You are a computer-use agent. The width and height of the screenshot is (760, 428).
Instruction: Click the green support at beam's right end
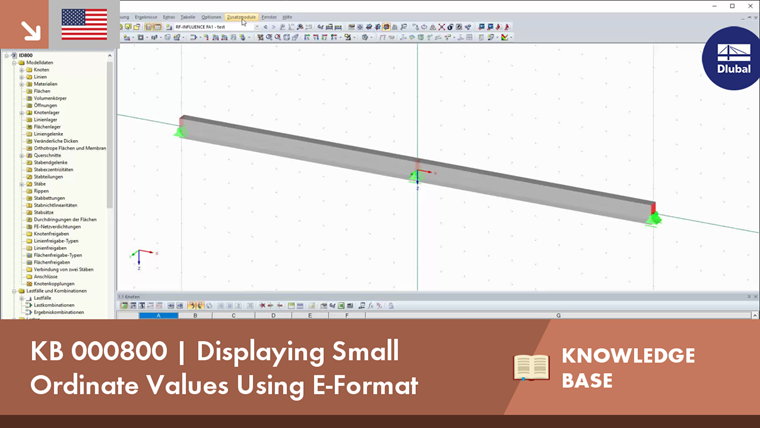coord(654,219)
